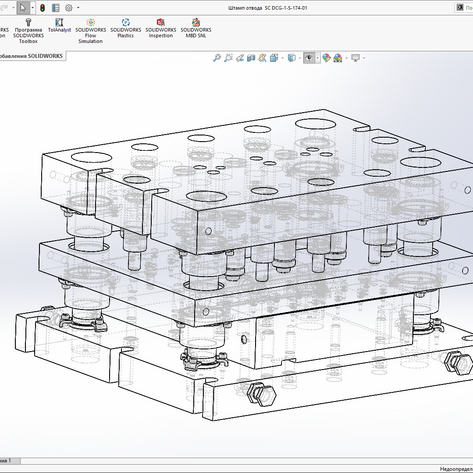
Task: Open the Options gear dropdown arrow
Action: pyautogui.click(x=78, y=8)
